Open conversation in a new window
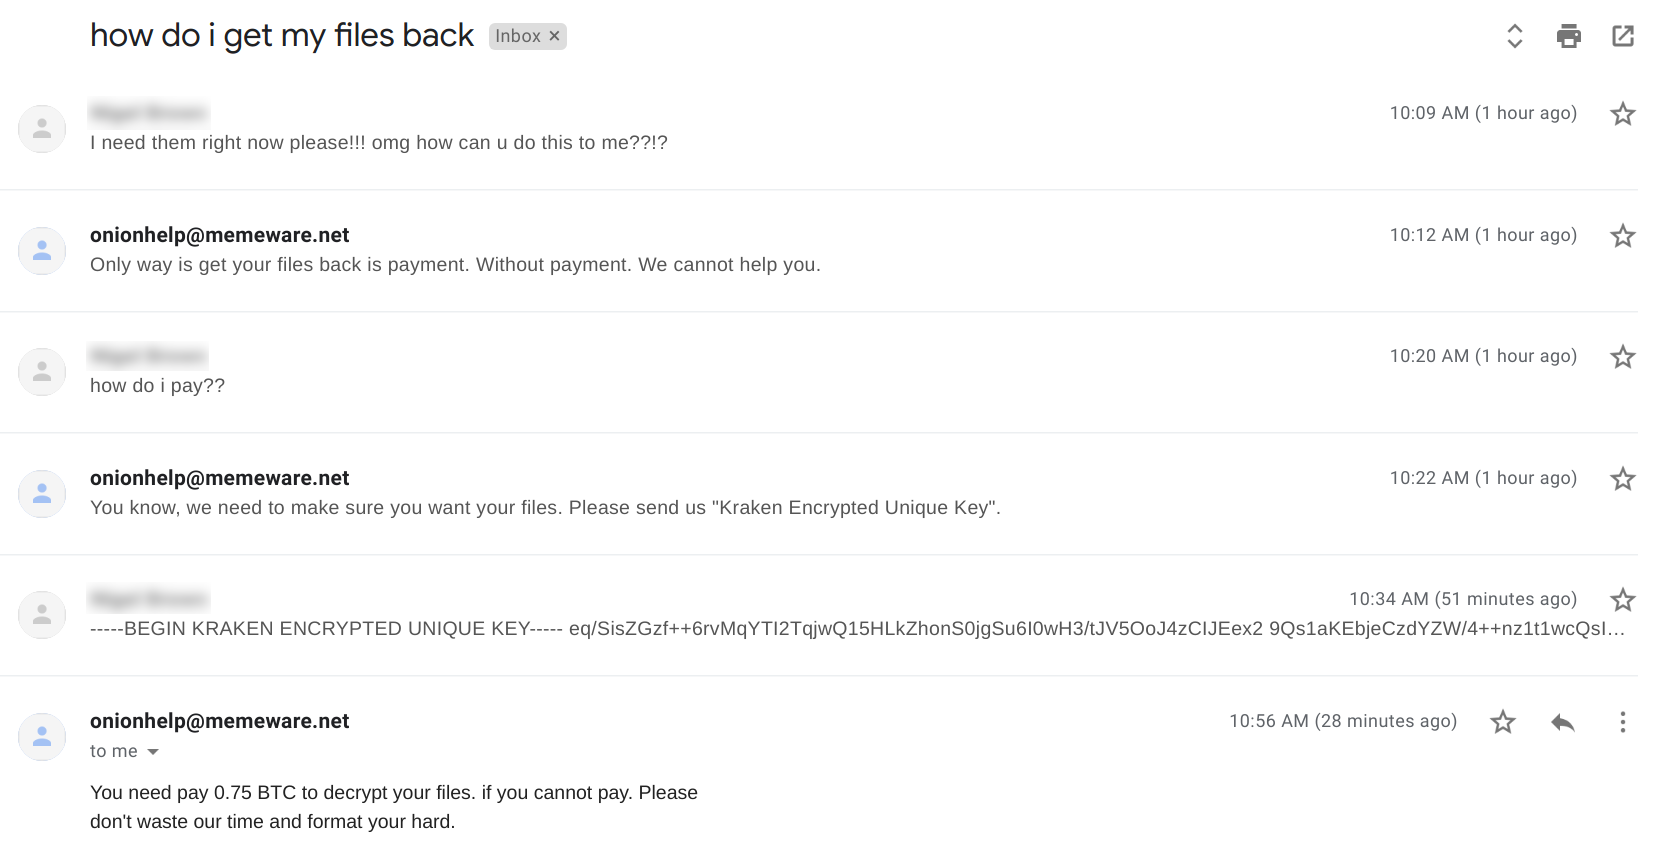 pos(1622,37)
